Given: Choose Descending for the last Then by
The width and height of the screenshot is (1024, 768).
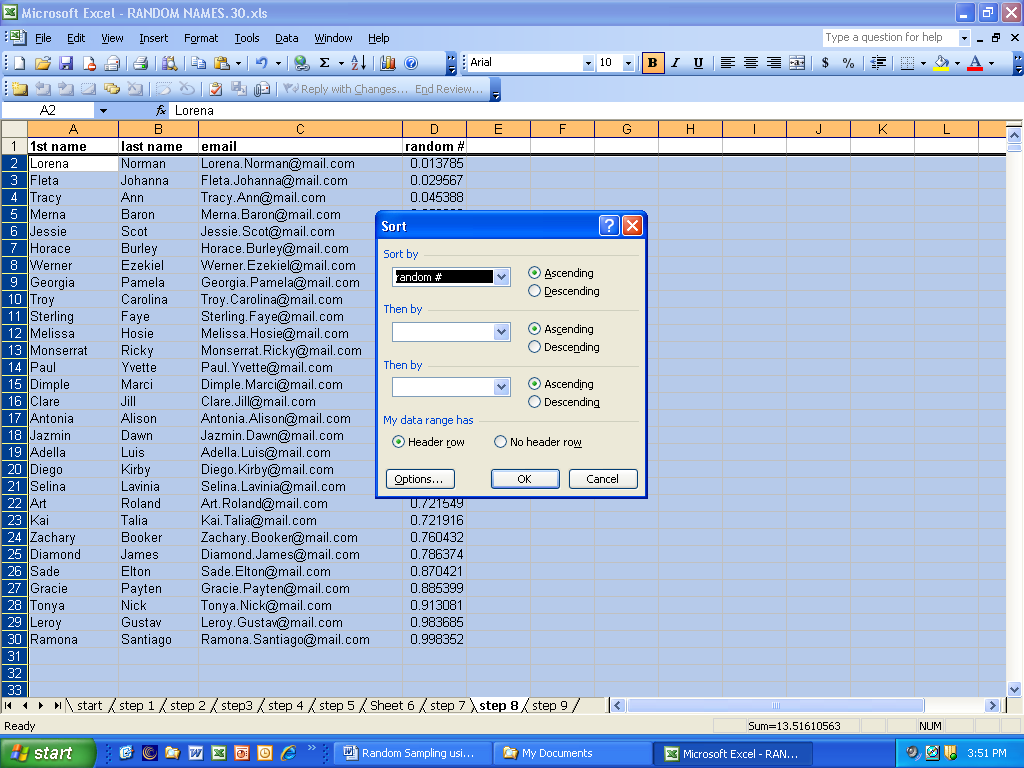Looking at the screenshot, I should click(535, 402).
